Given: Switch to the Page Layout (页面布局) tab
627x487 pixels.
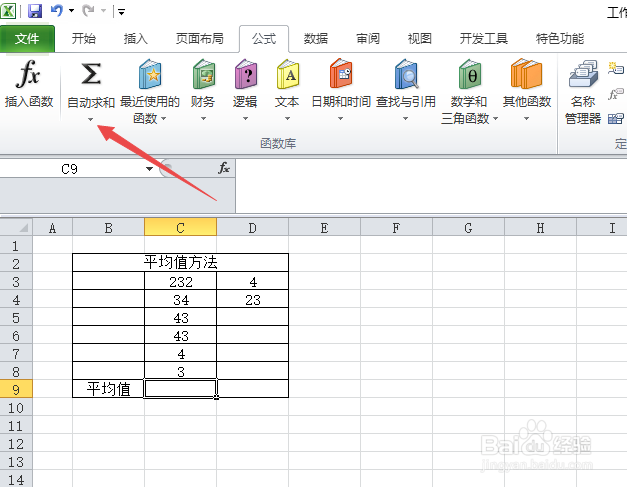Looking at the screenshot, I should point(200,39).
